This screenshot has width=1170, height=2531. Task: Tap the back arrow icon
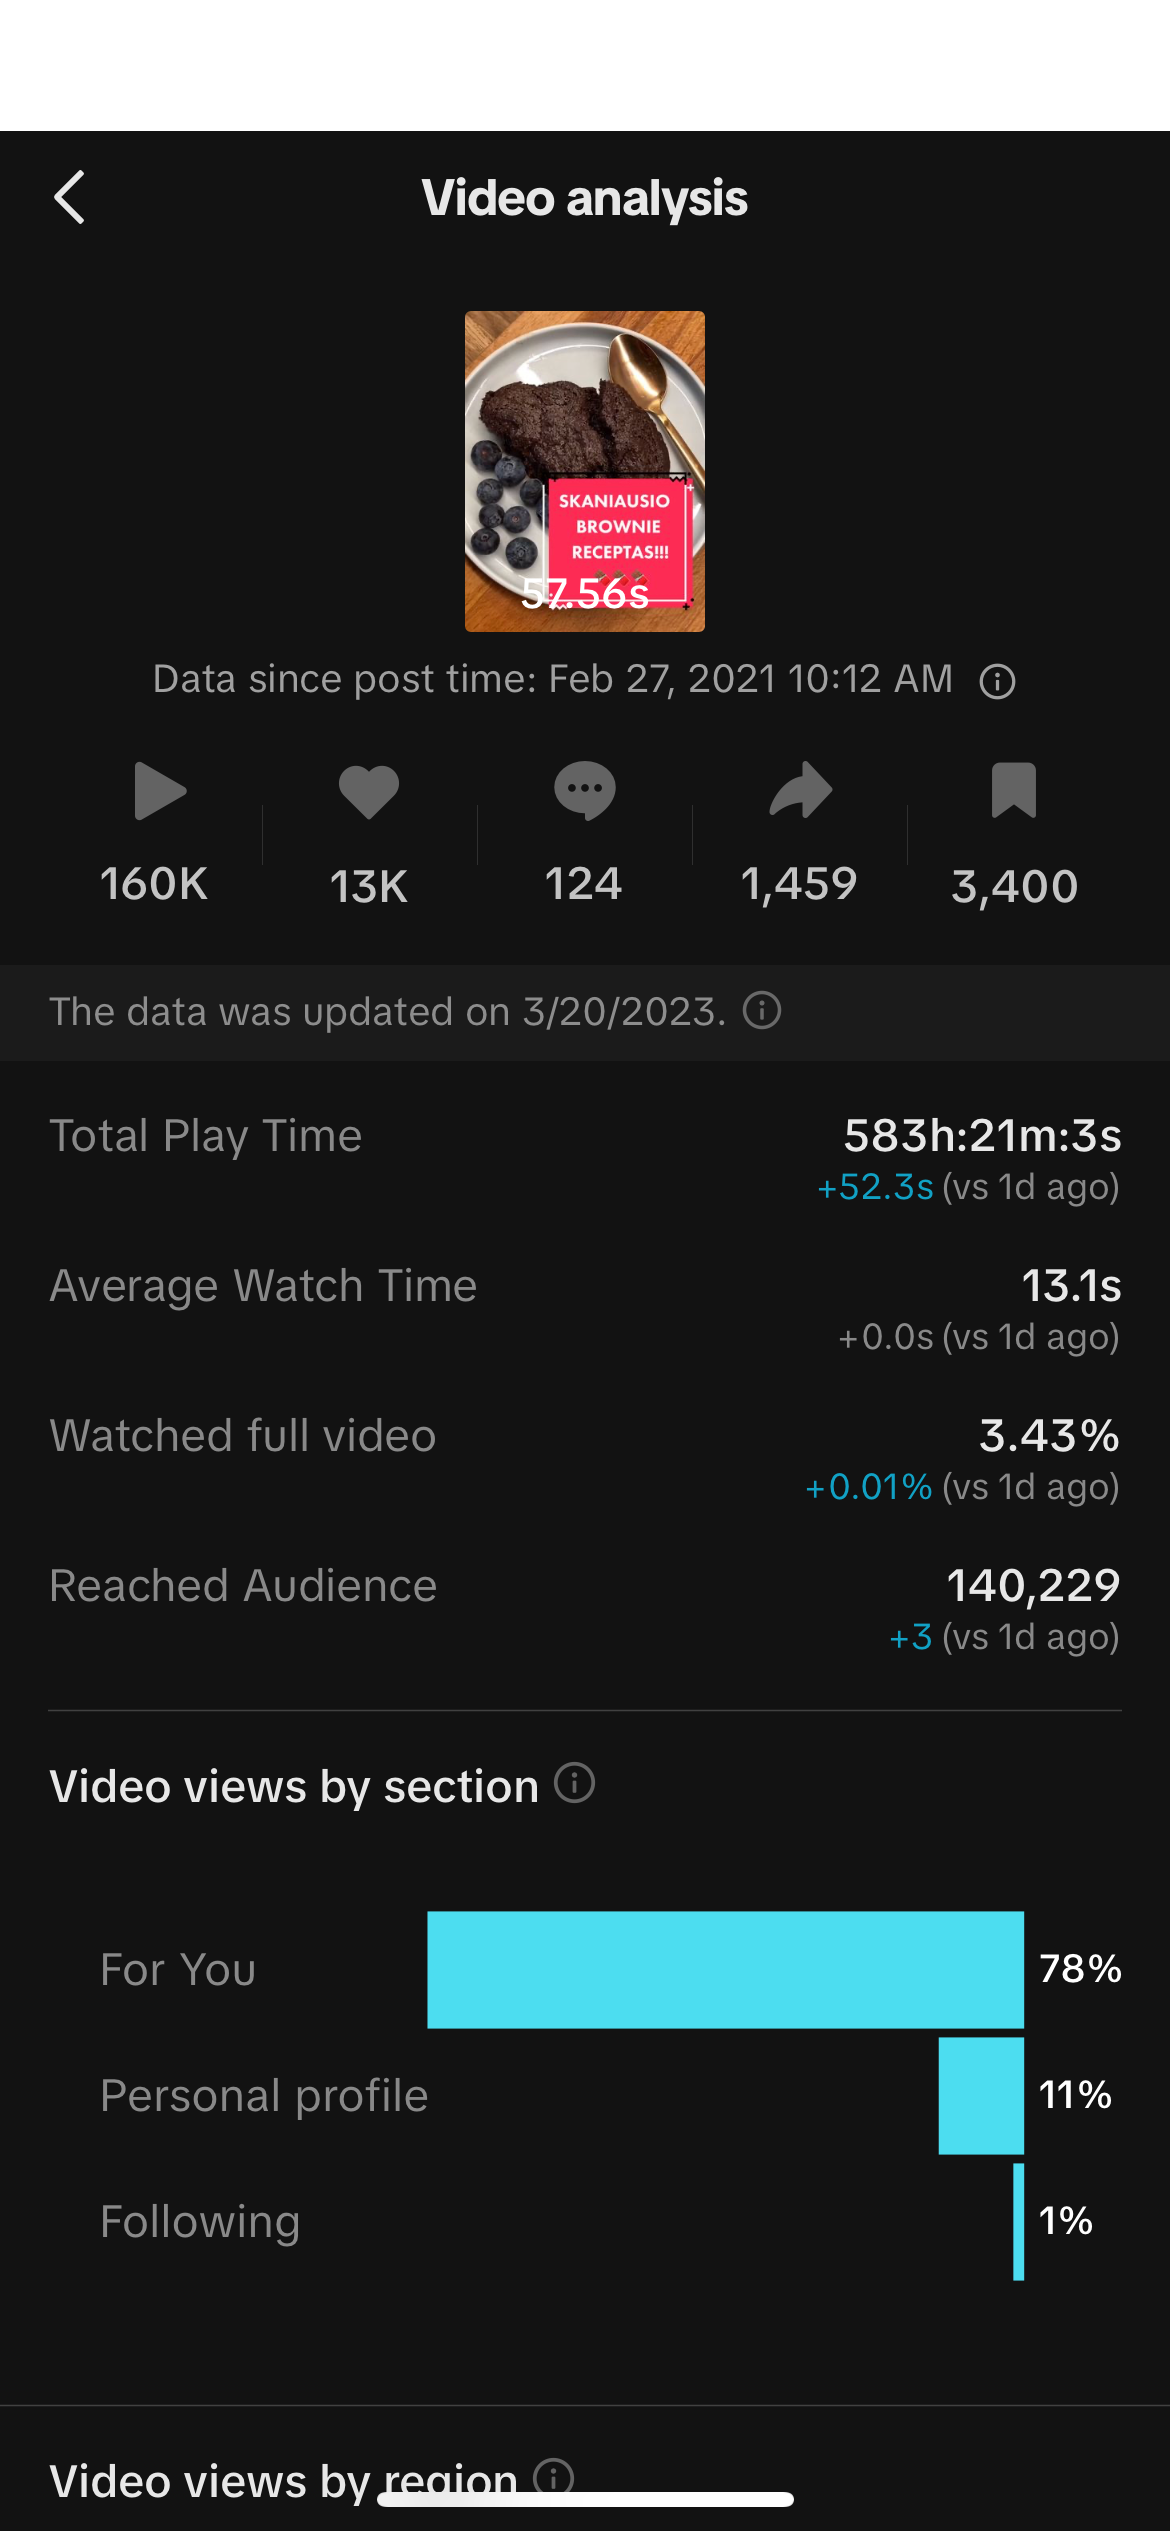pos(70,197)
